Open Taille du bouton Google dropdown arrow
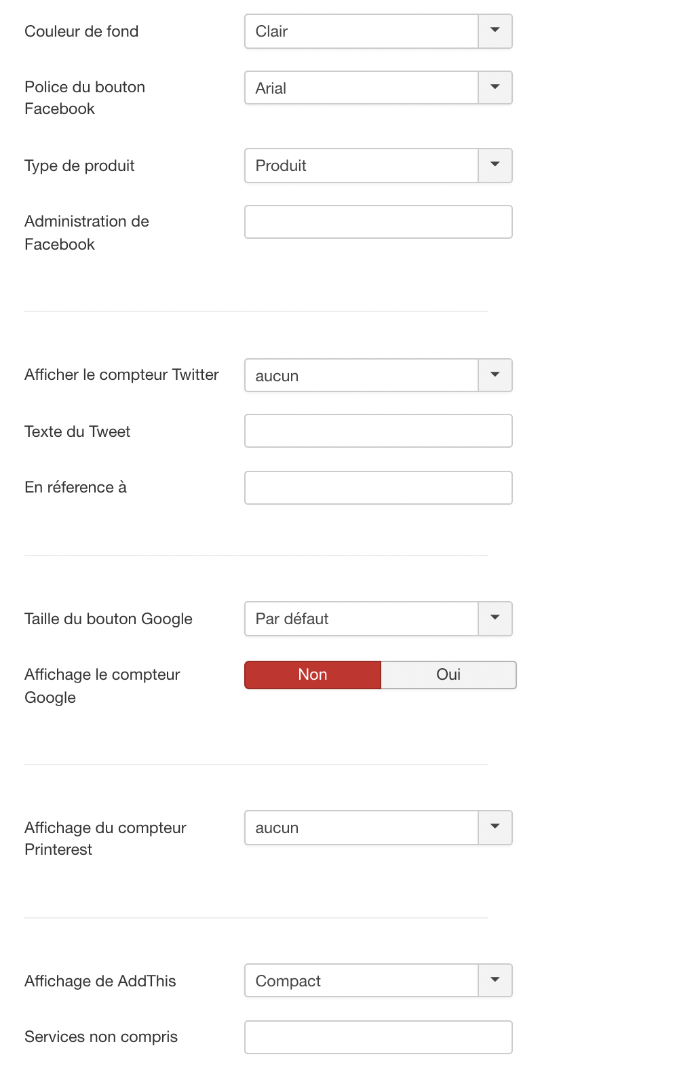This screenshot has height=1080, width=687. pyautogui.click(x=495, y=619)
